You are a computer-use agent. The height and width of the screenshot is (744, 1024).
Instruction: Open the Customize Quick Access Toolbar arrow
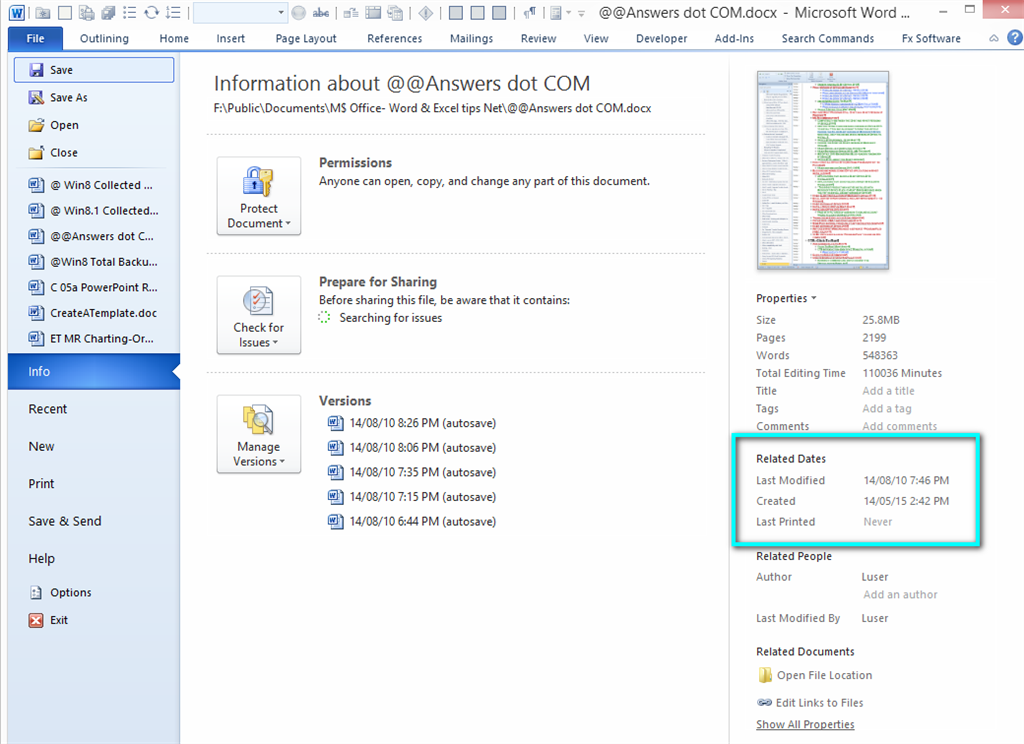(581, 13)
